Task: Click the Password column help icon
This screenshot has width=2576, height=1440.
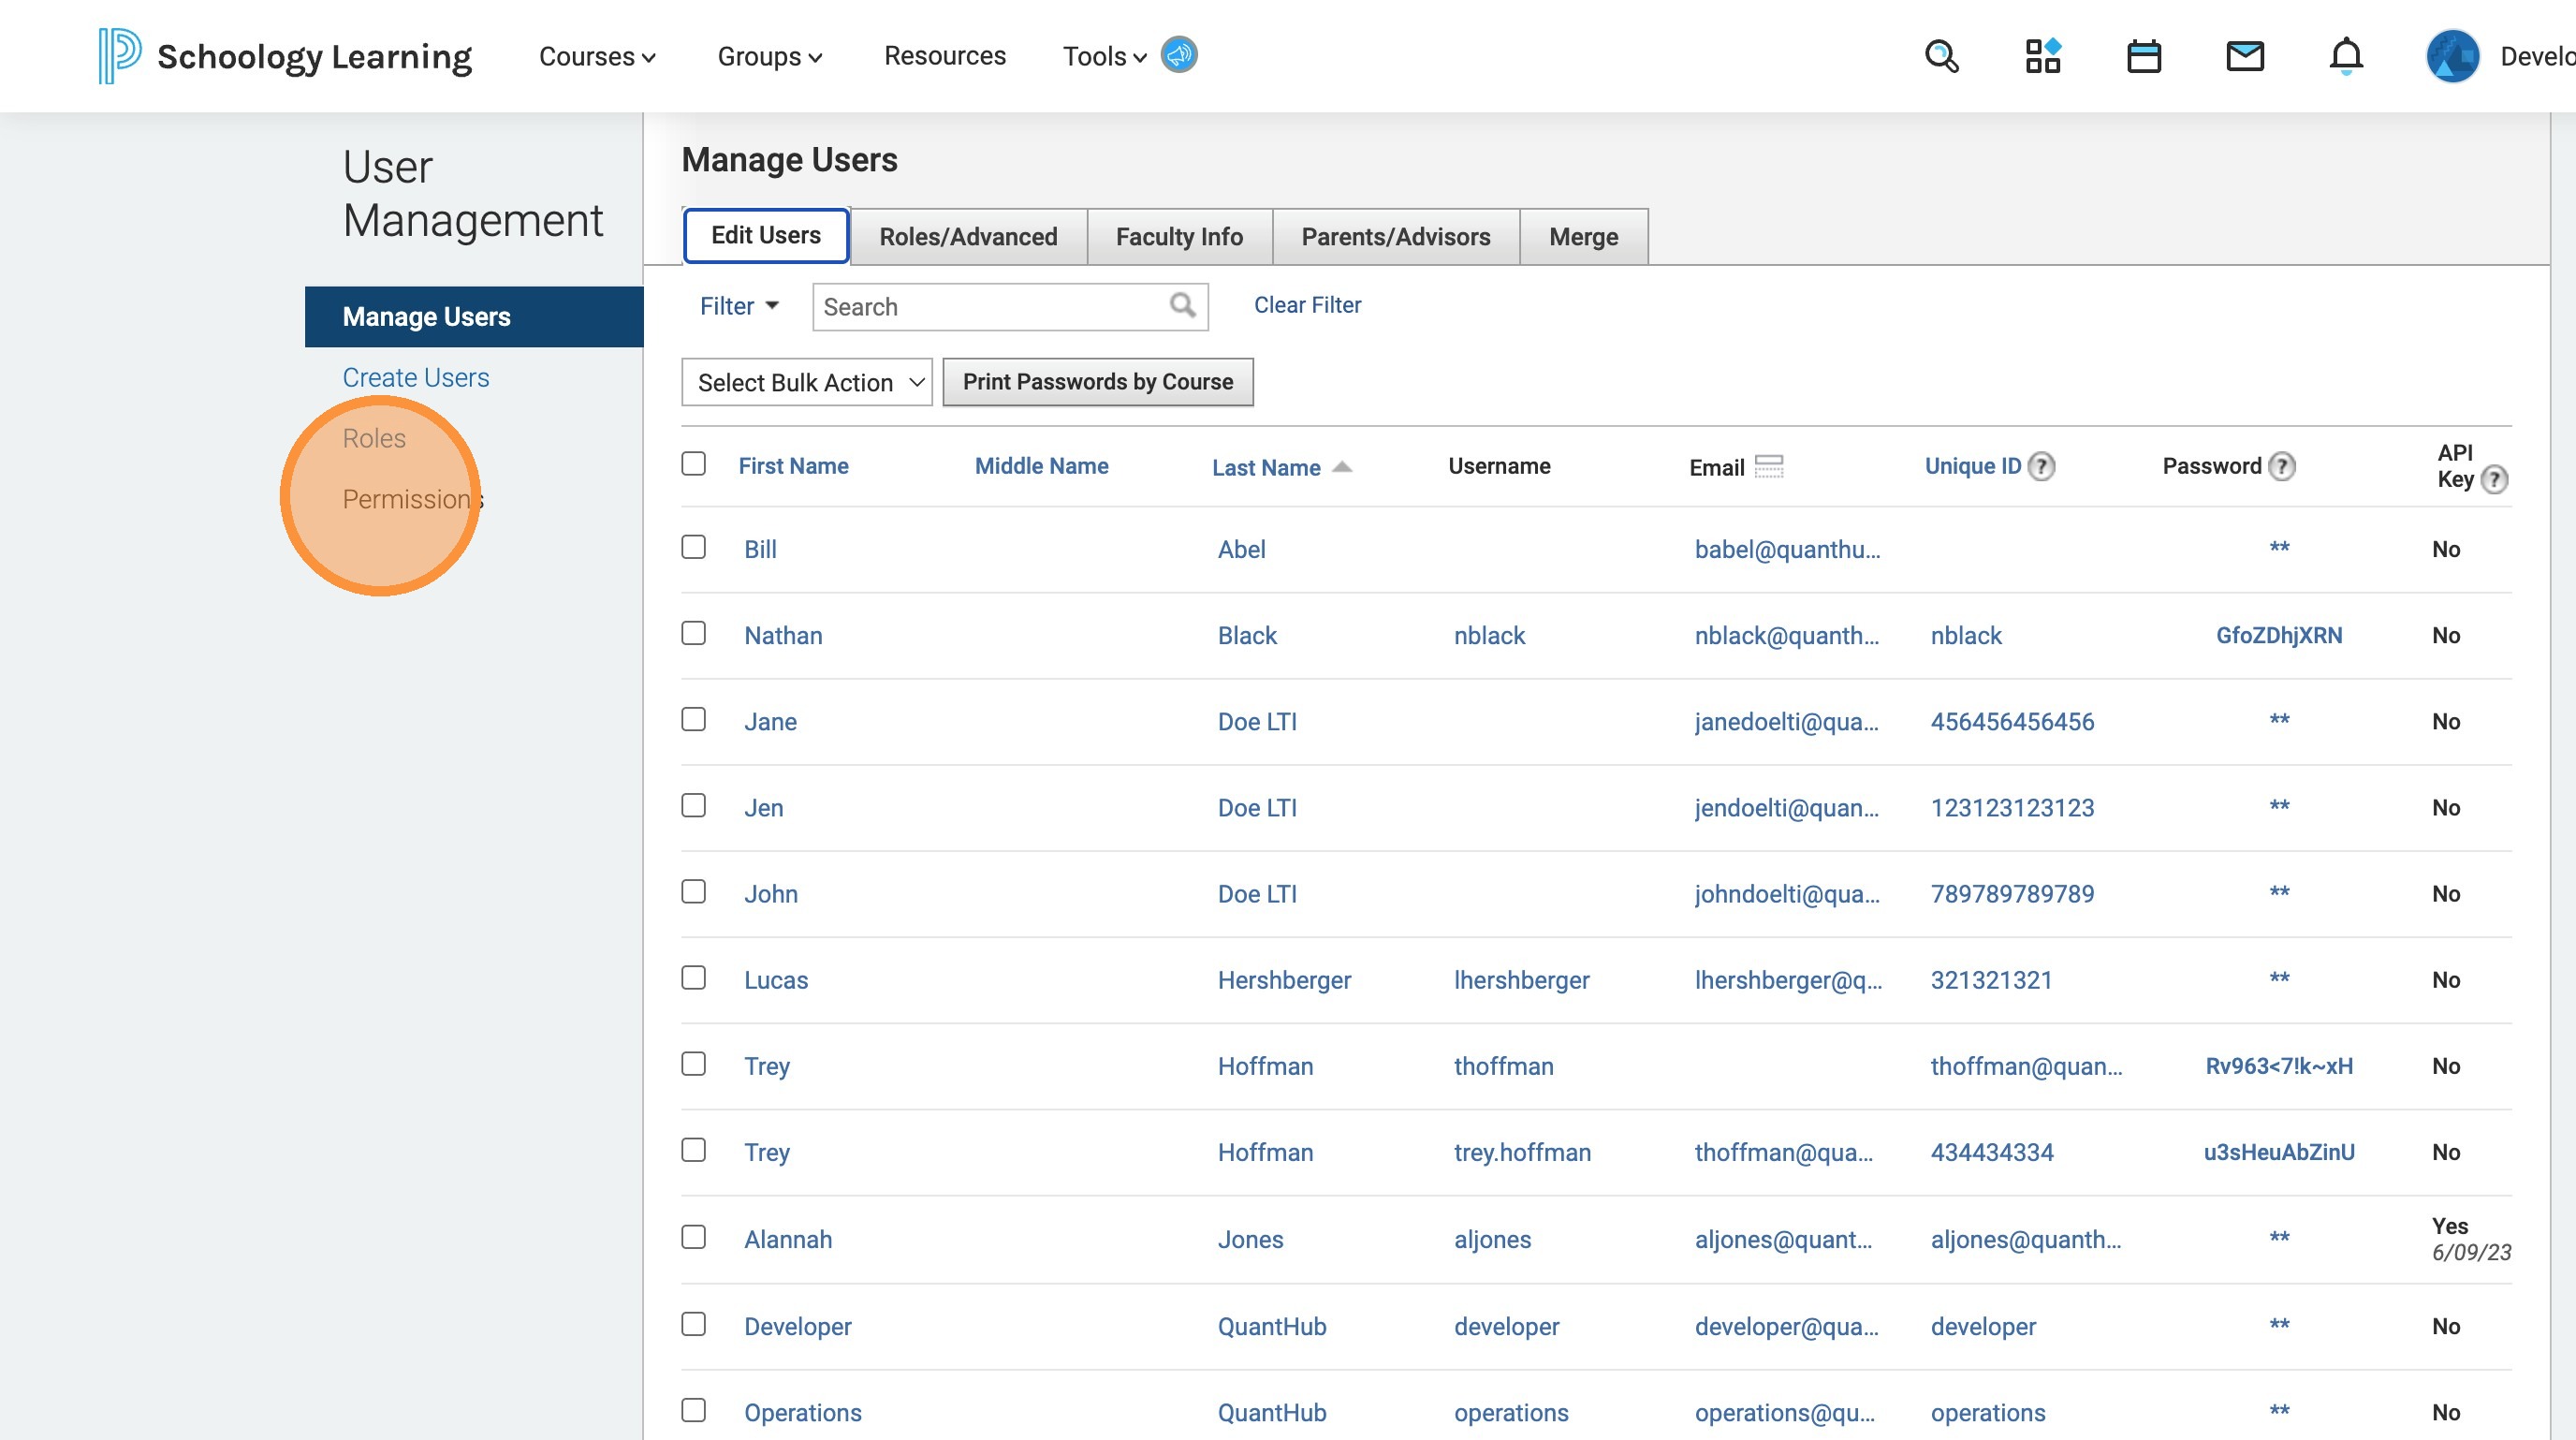Action: pyautogui.click(x=2281, y=466)
